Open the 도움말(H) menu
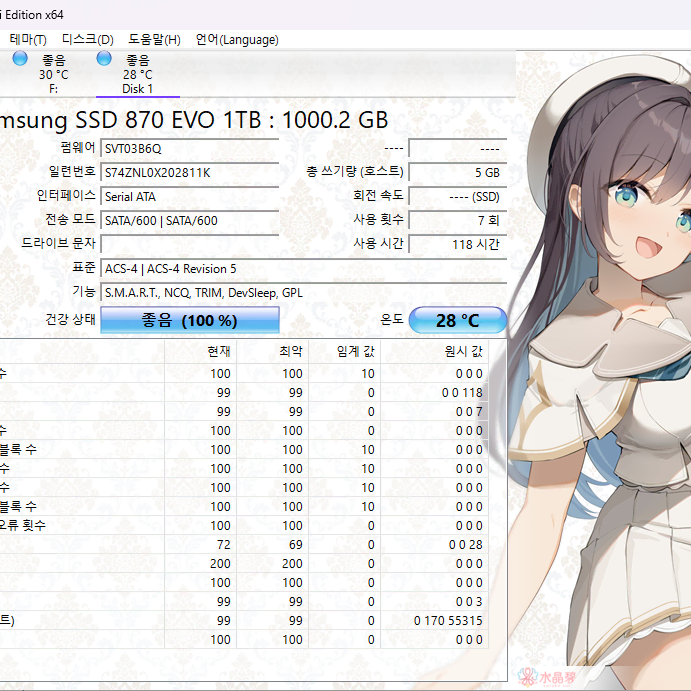 pos(154,40)
